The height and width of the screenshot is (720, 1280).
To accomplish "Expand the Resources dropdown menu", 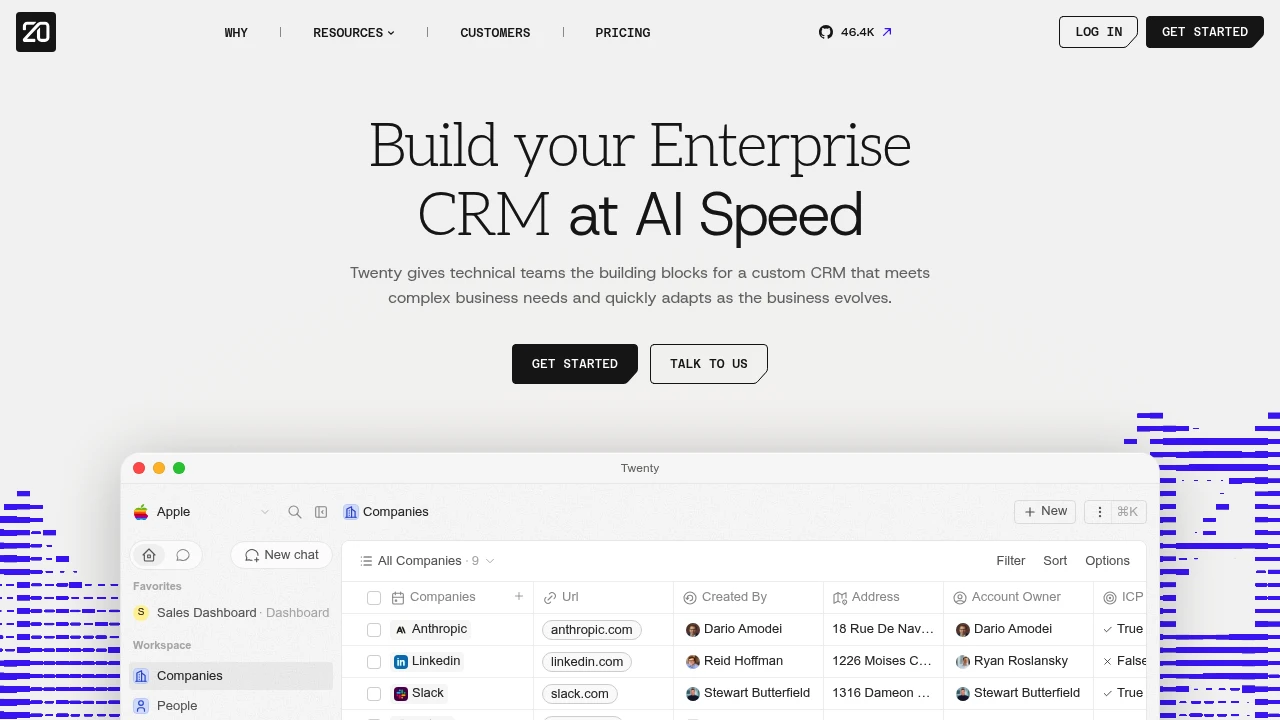I will (x=354, y=33).
